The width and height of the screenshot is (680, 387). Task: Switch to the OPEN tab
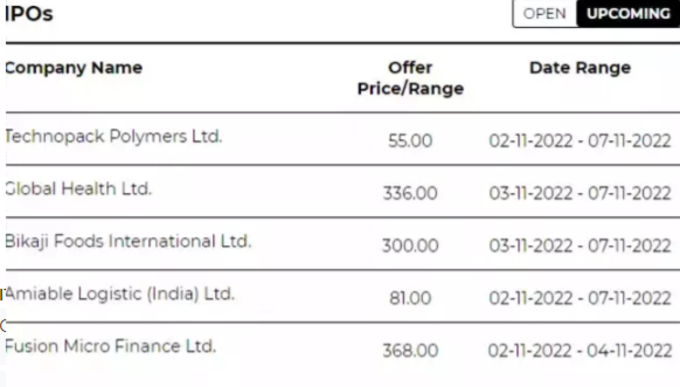click(x=545, y=13)
